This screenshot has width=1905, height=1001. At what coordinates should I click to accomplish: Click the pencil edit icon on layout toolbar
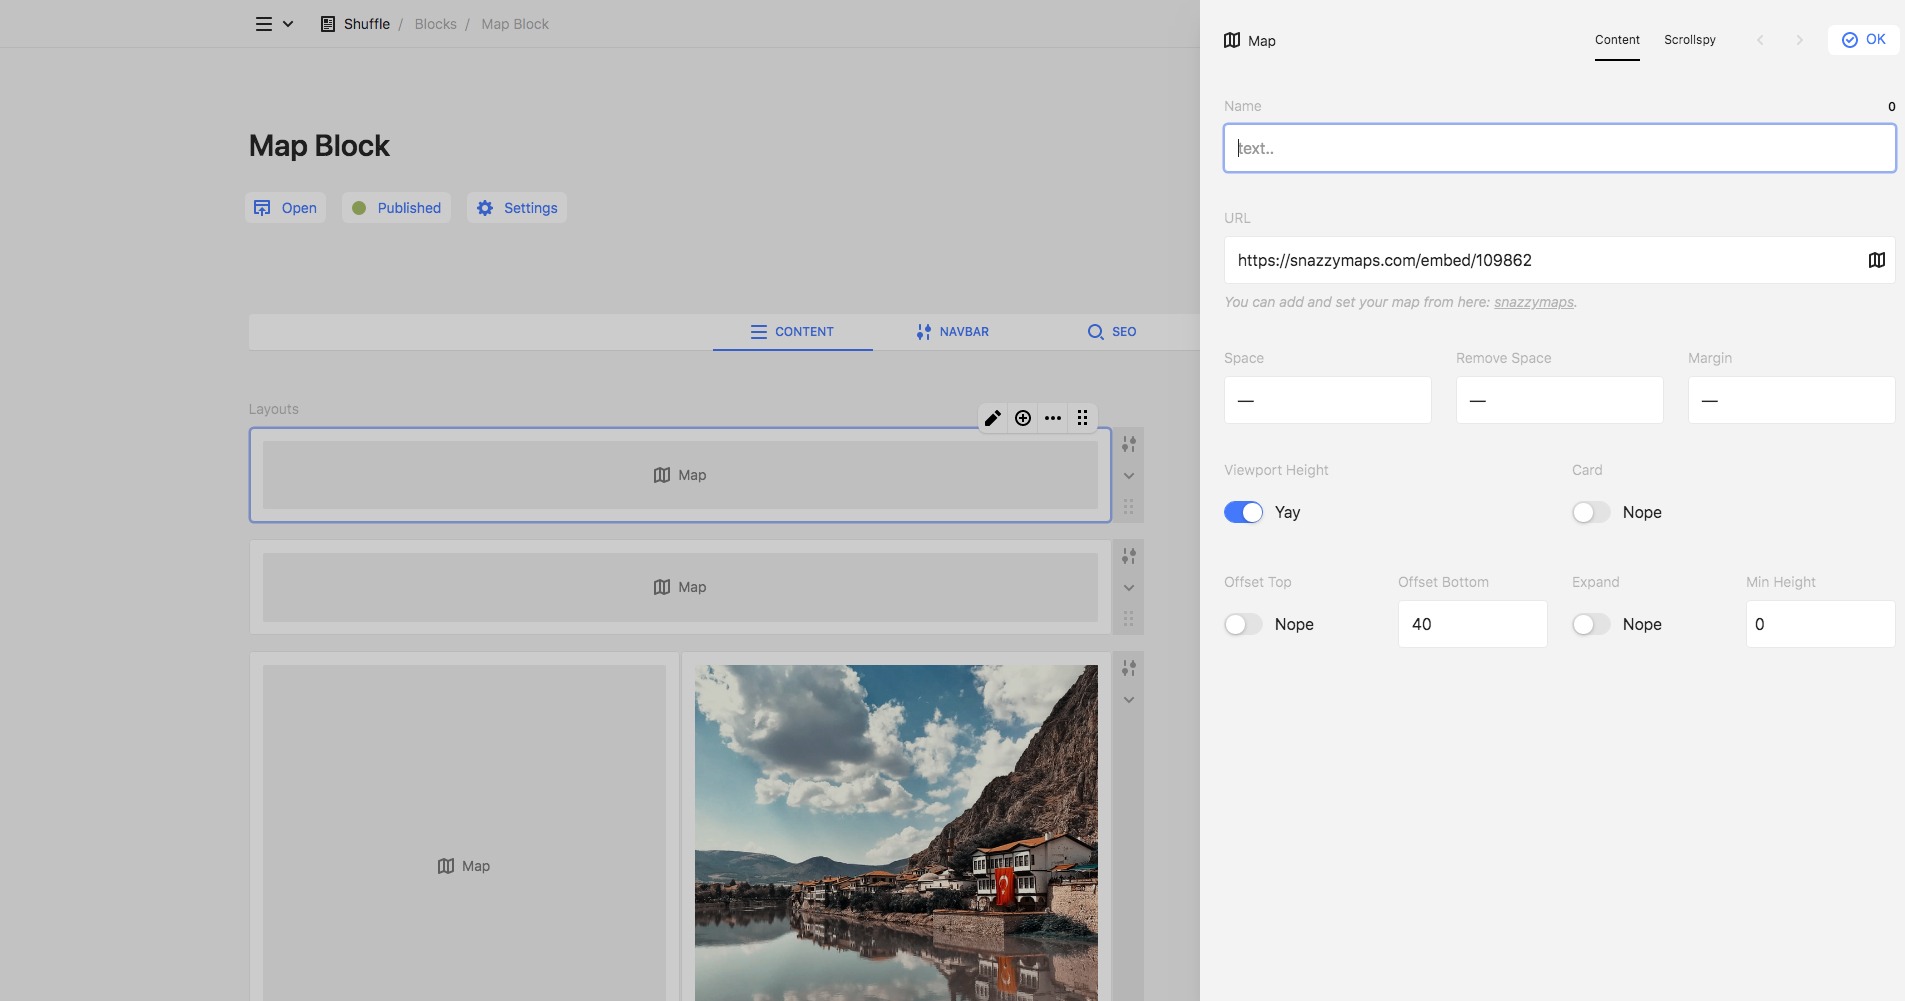992,418
